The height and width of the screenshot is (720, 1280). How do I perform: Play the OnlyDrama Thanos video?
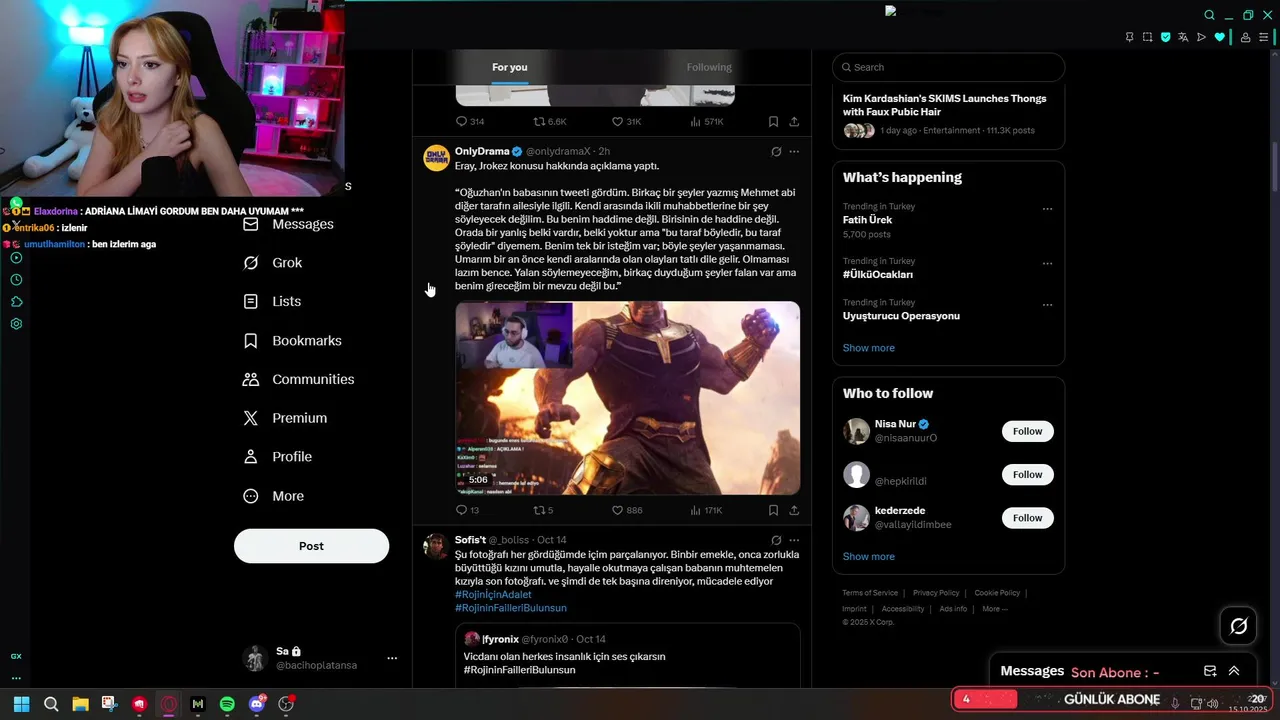coord(627,398)
